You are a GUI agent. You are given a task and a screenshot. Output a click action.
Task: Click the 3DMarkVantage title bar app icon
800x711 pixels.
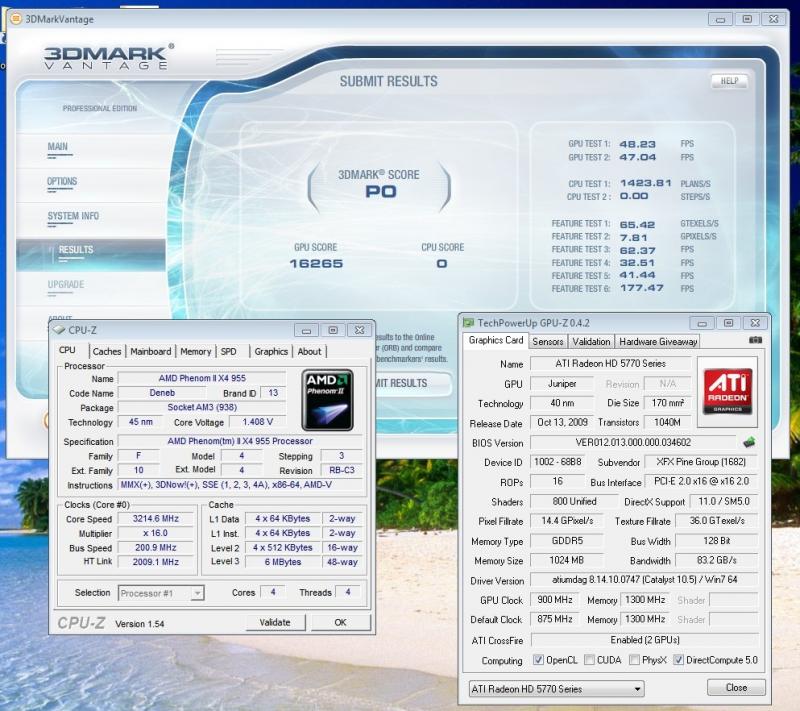coord(16,19)
